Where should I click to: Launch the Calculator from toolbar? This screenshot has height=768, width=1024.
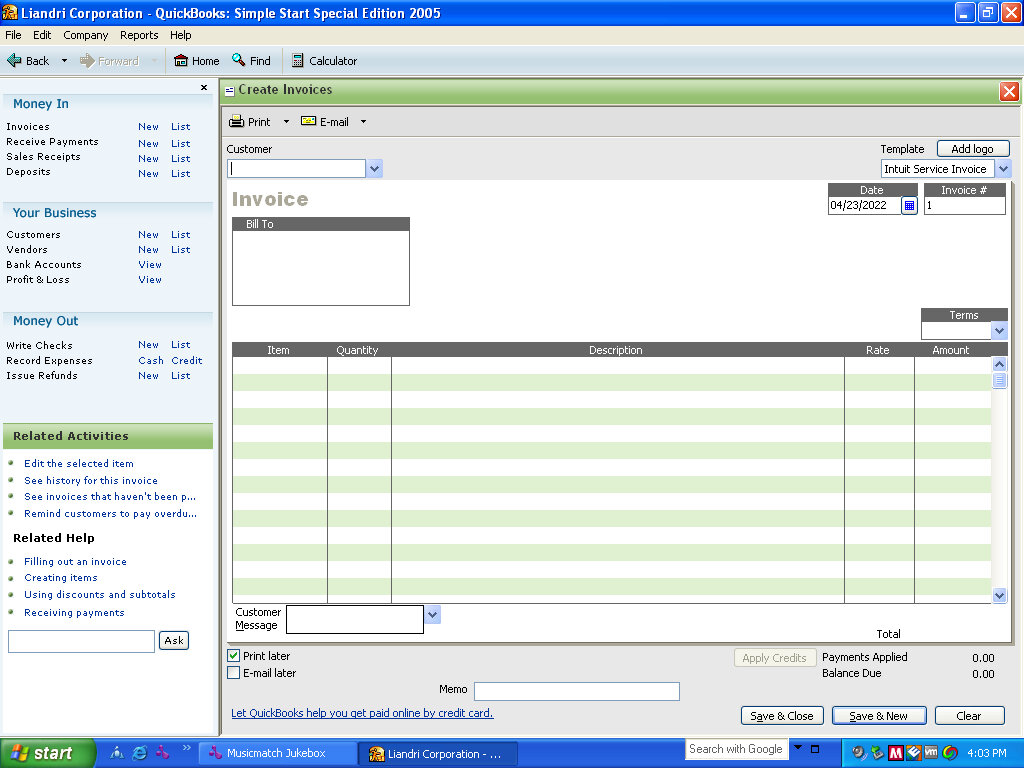(x=298, y=61)
